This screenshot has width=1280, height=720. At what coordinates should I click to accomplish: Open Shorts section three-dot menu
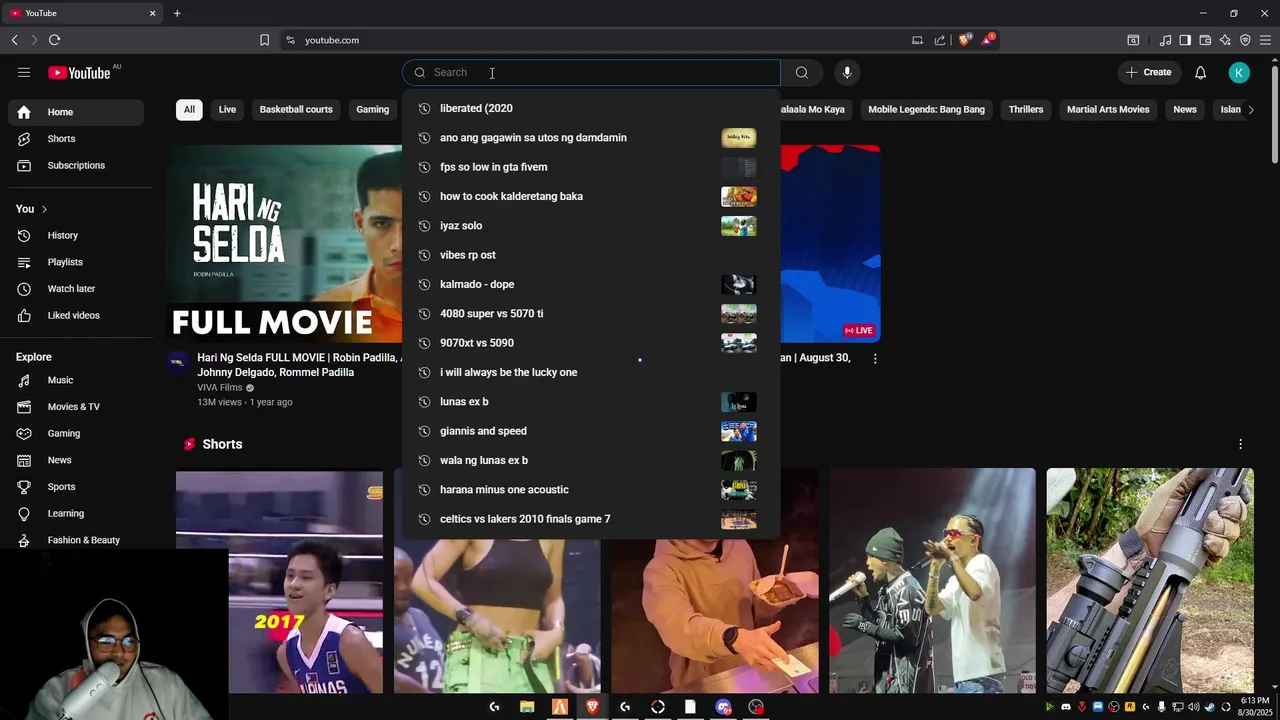(x=1240, y=444)
